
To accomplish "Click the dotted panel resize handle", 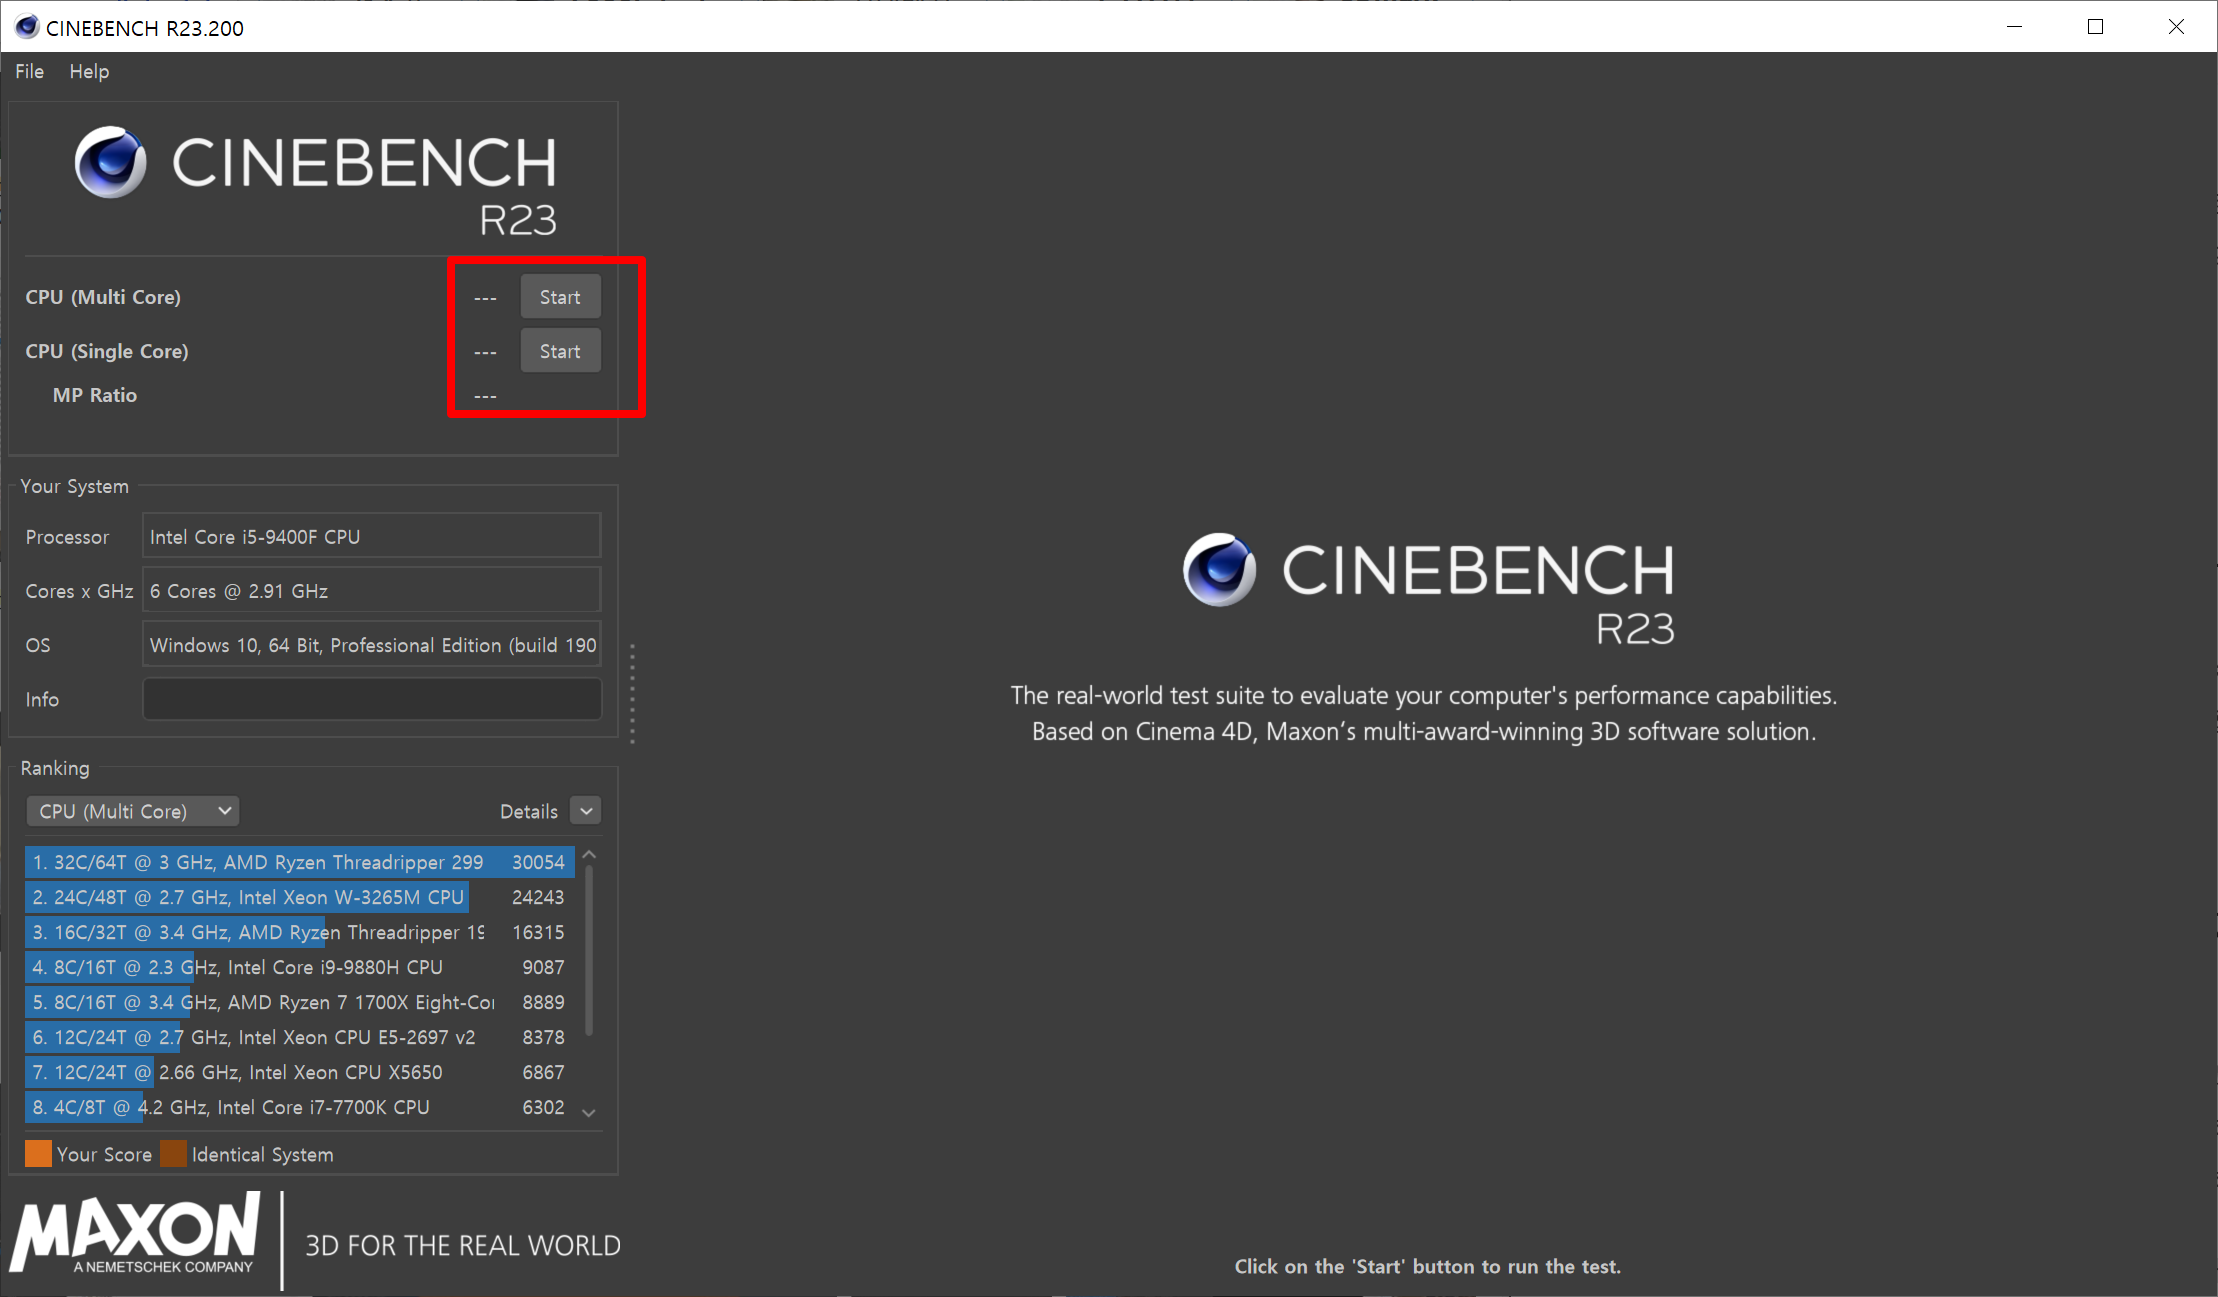I will click(632, 694).
